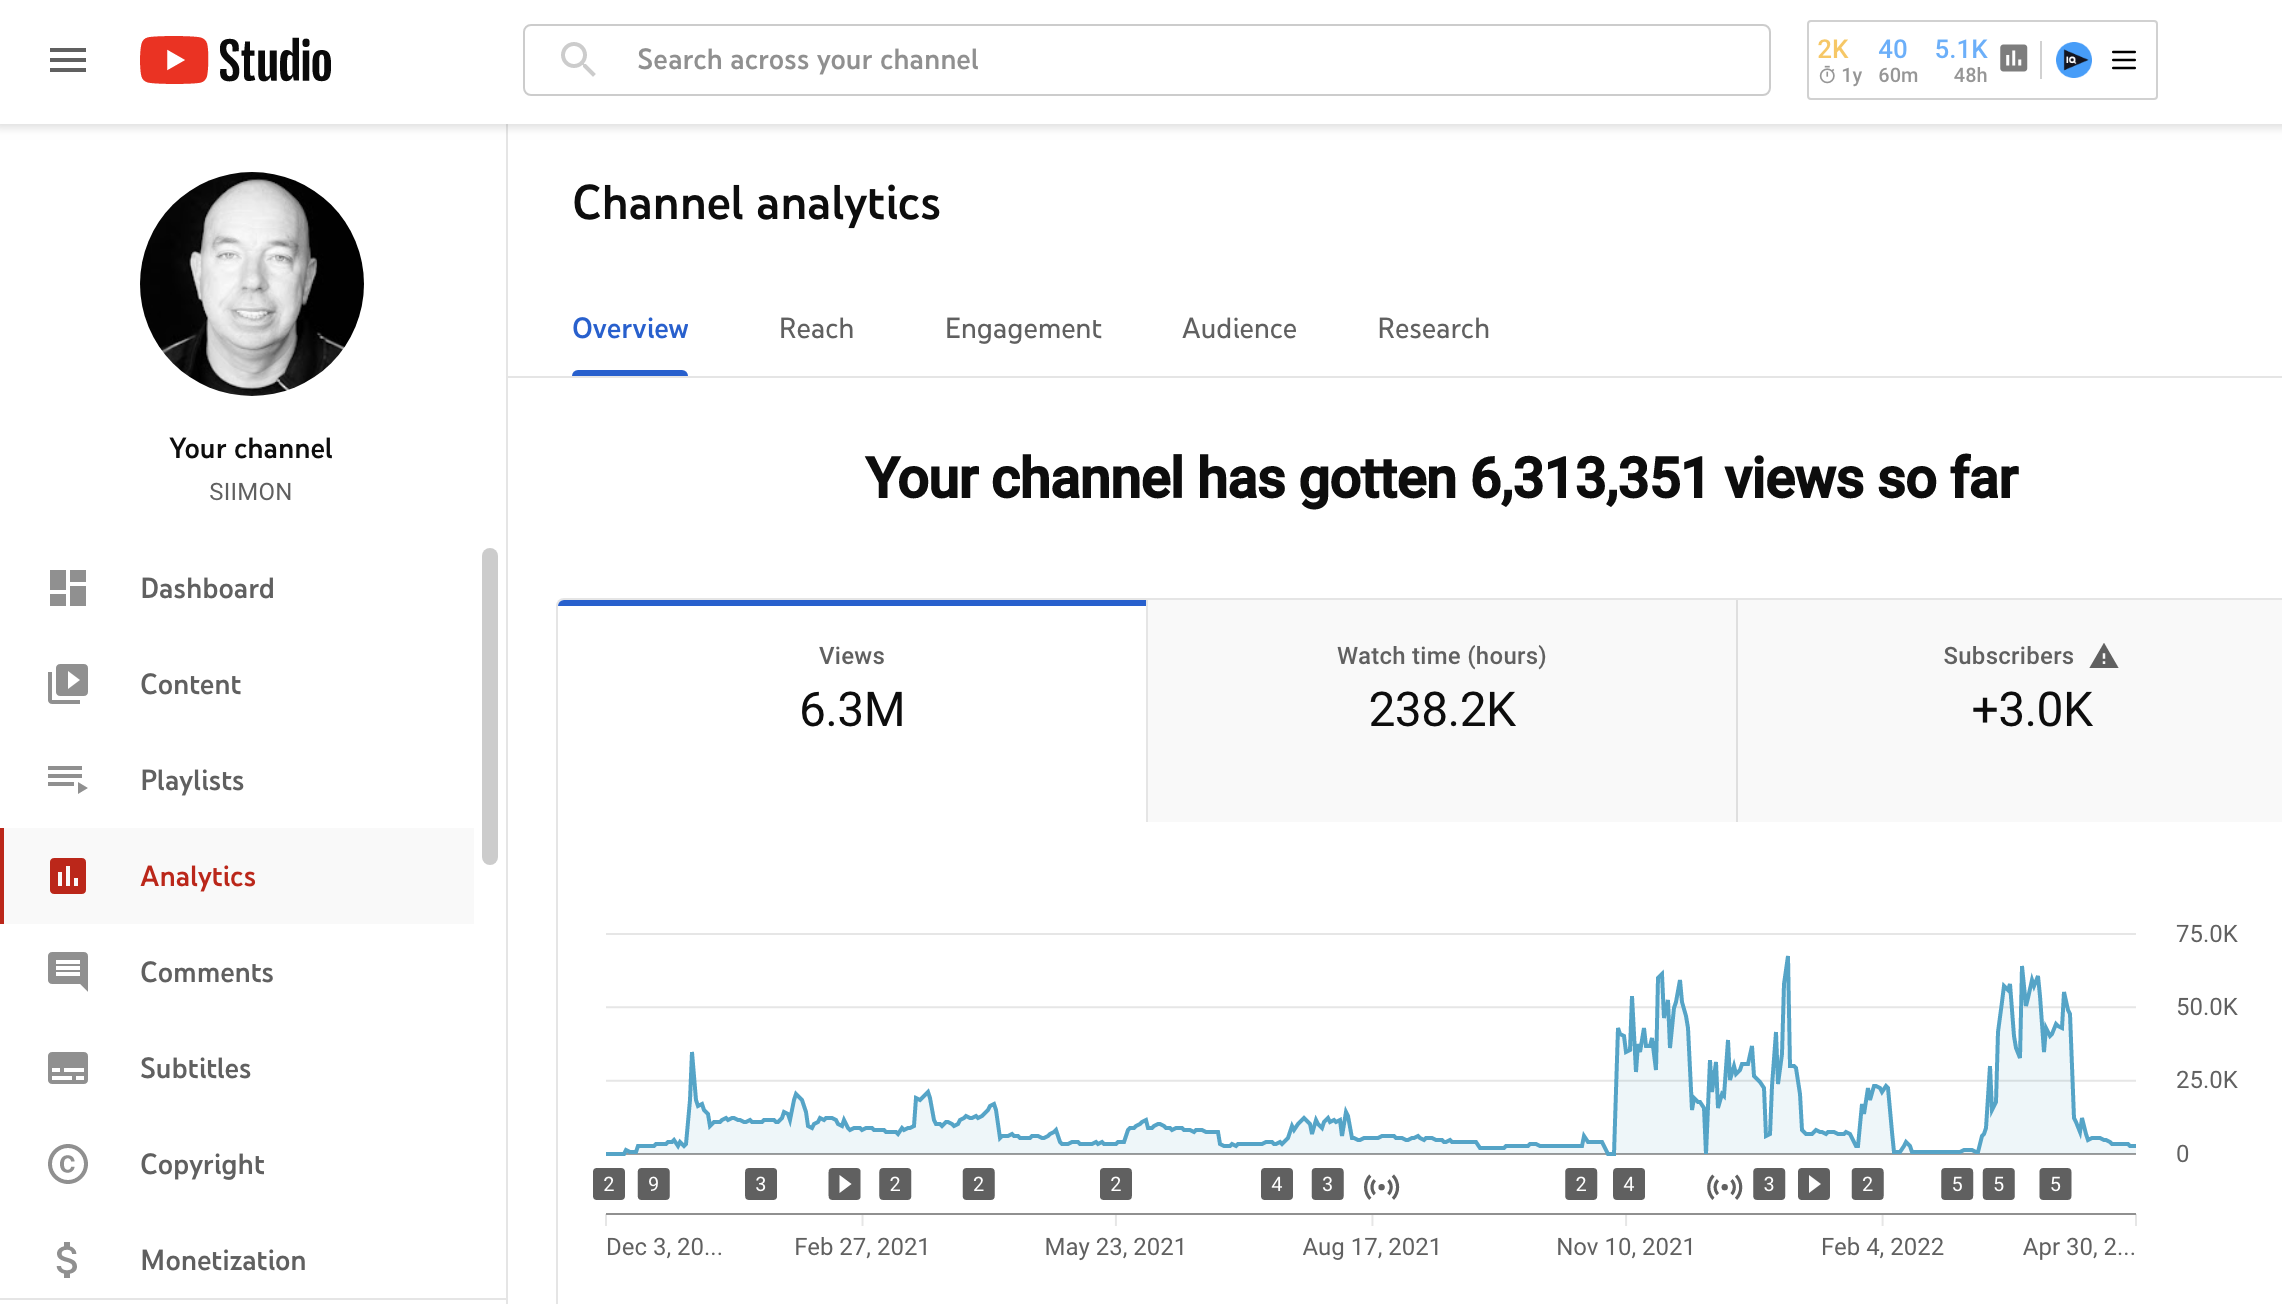Select the Copyright icon
2282x1304 pixels.
(x=67, y=1164)
